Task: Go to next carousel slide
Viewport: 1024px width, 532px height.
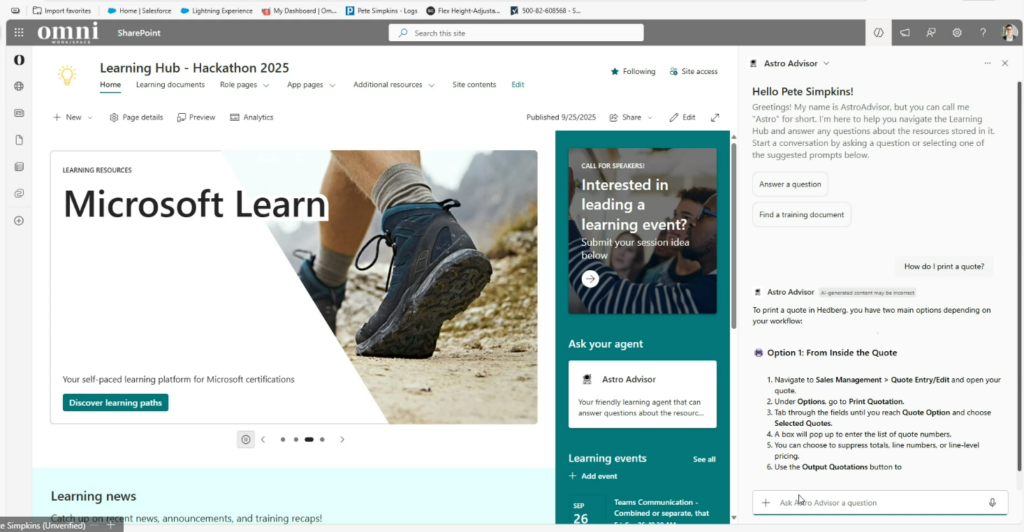Action: pyautogui.click(x=342, y=439)
